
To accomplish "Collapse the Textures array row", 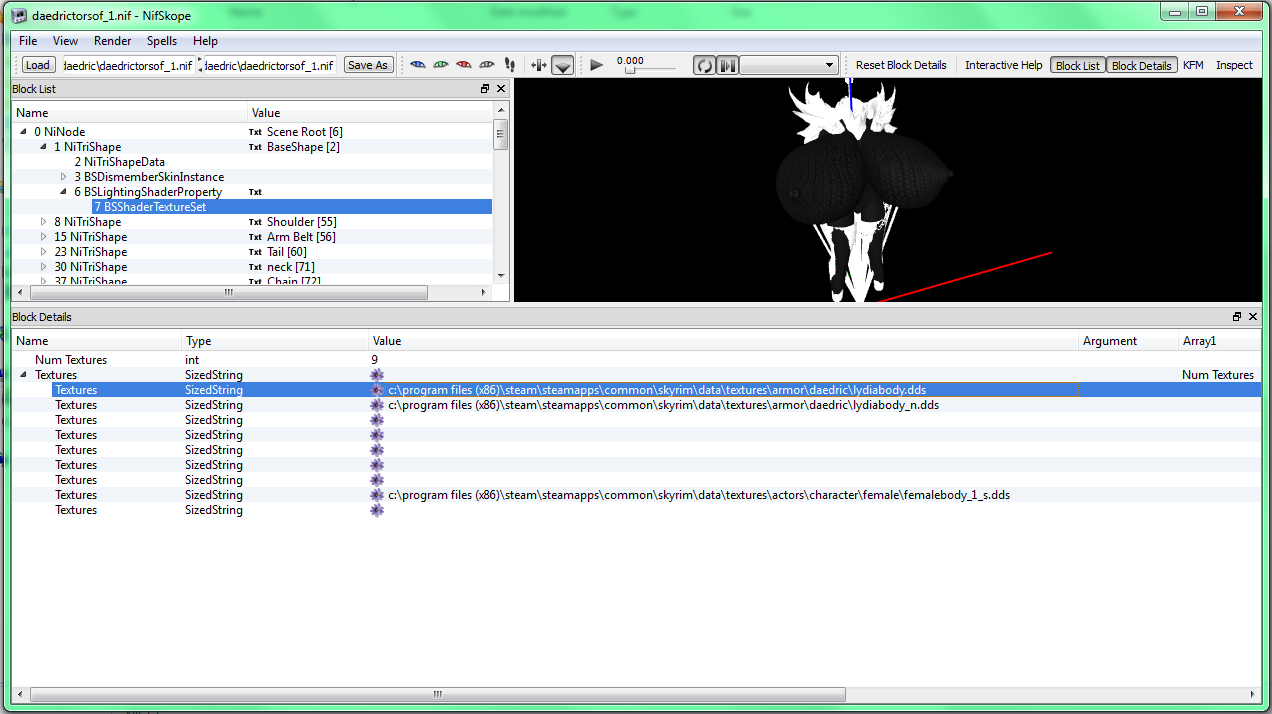I will pyautogui.click(x=24, y=375).
